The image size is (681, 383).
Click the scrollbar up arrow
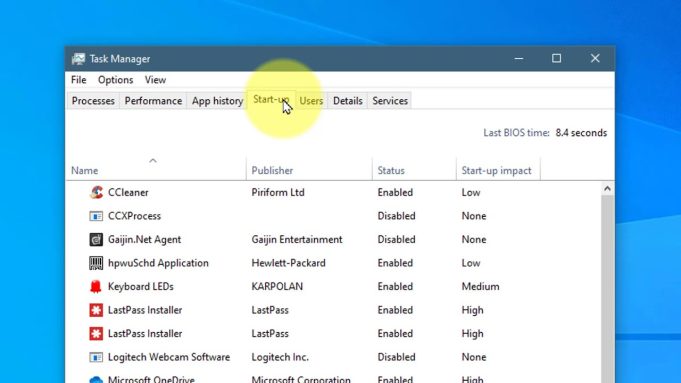click(607, 188)
